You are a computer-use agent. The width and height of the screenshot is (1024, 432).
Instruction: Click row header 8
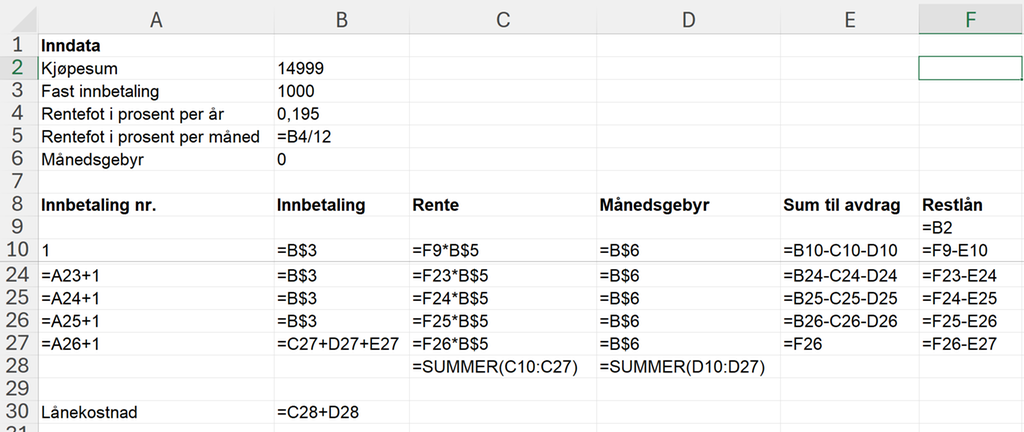(x=18, y=204)
